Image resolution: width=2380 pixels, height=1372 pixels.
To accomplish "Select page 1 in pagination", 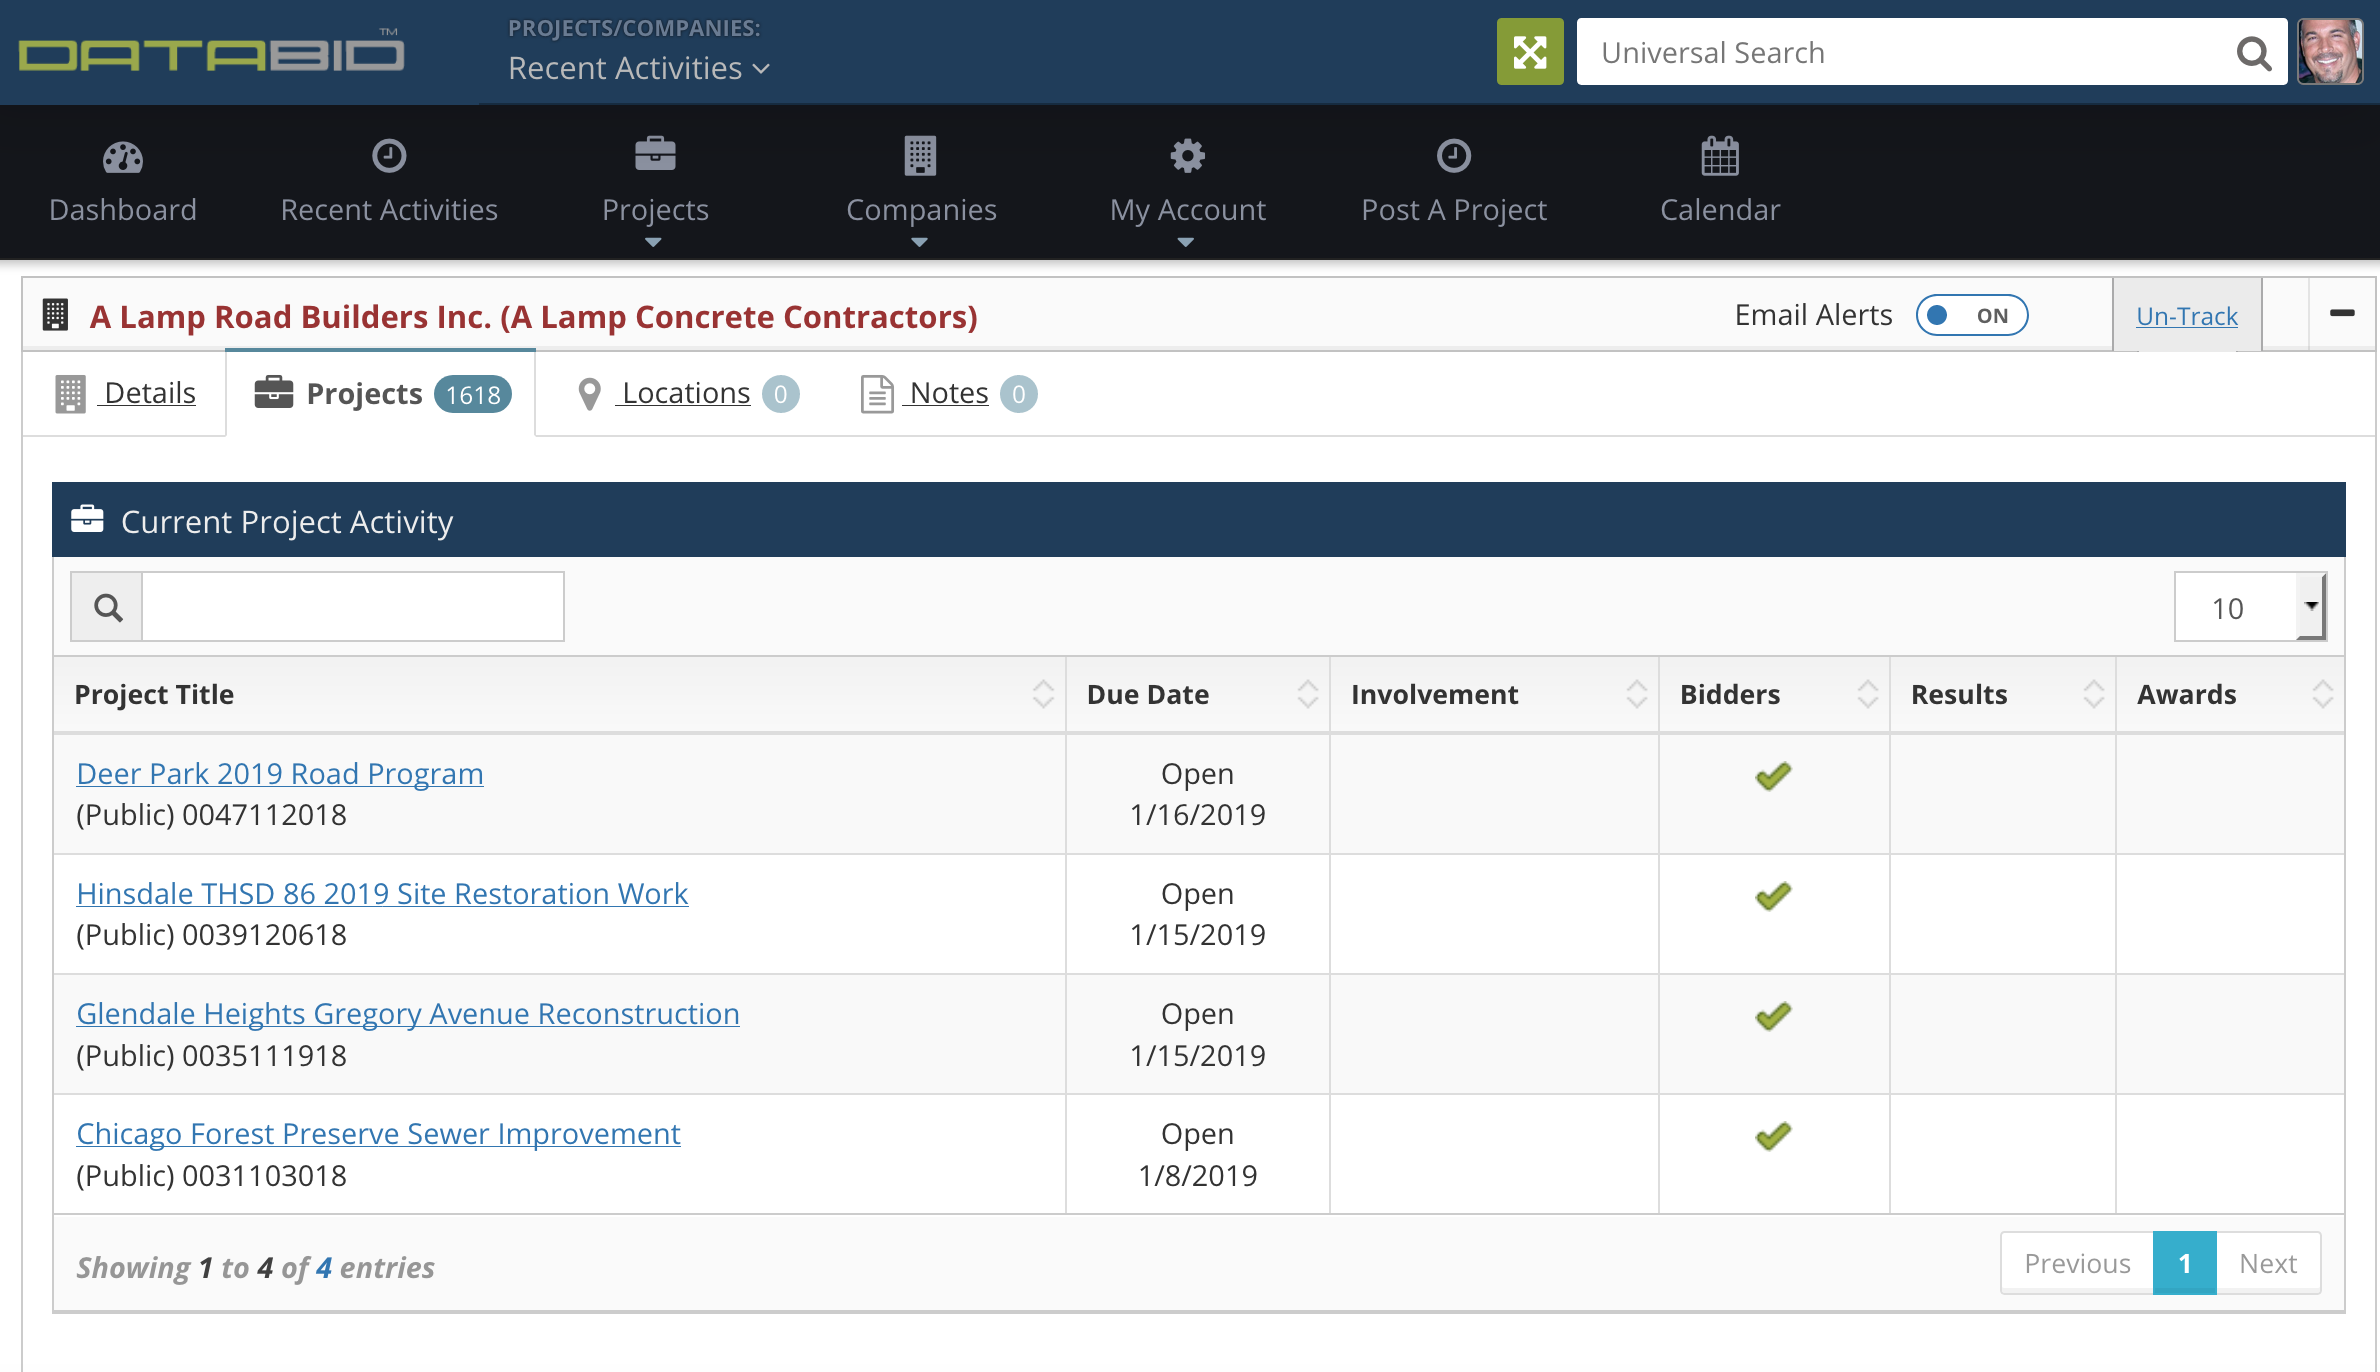I will click(x=2185, y=1263).
